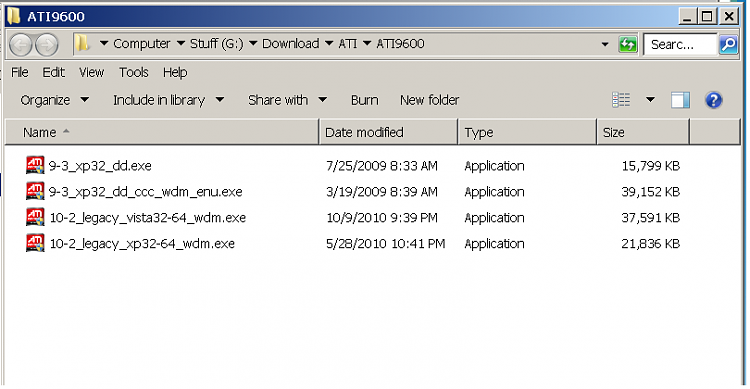The image size is (750, 389).
Task: Click Application type of 9-3_xp32_dd.exe
Action: coord(494,166)
